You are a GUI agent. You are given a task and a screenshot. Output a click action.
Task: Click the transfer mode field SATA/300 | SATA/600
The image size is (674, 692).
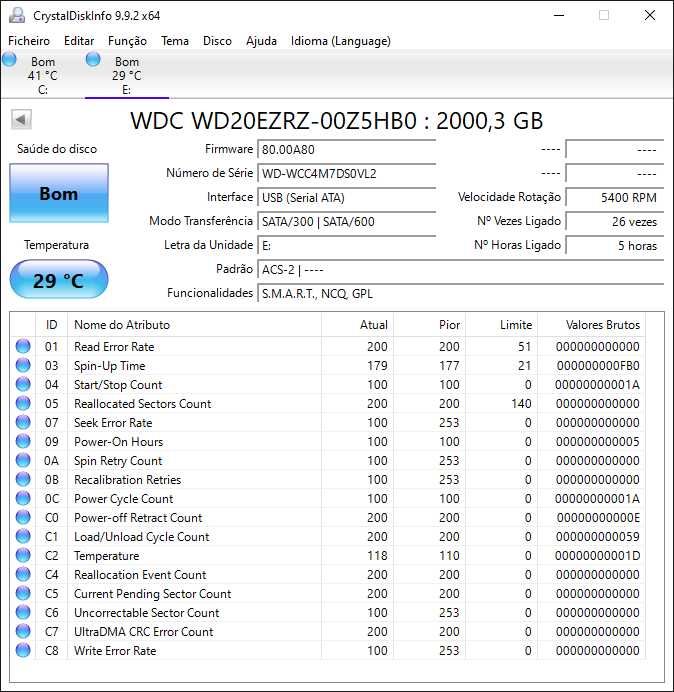pos(346,222)
